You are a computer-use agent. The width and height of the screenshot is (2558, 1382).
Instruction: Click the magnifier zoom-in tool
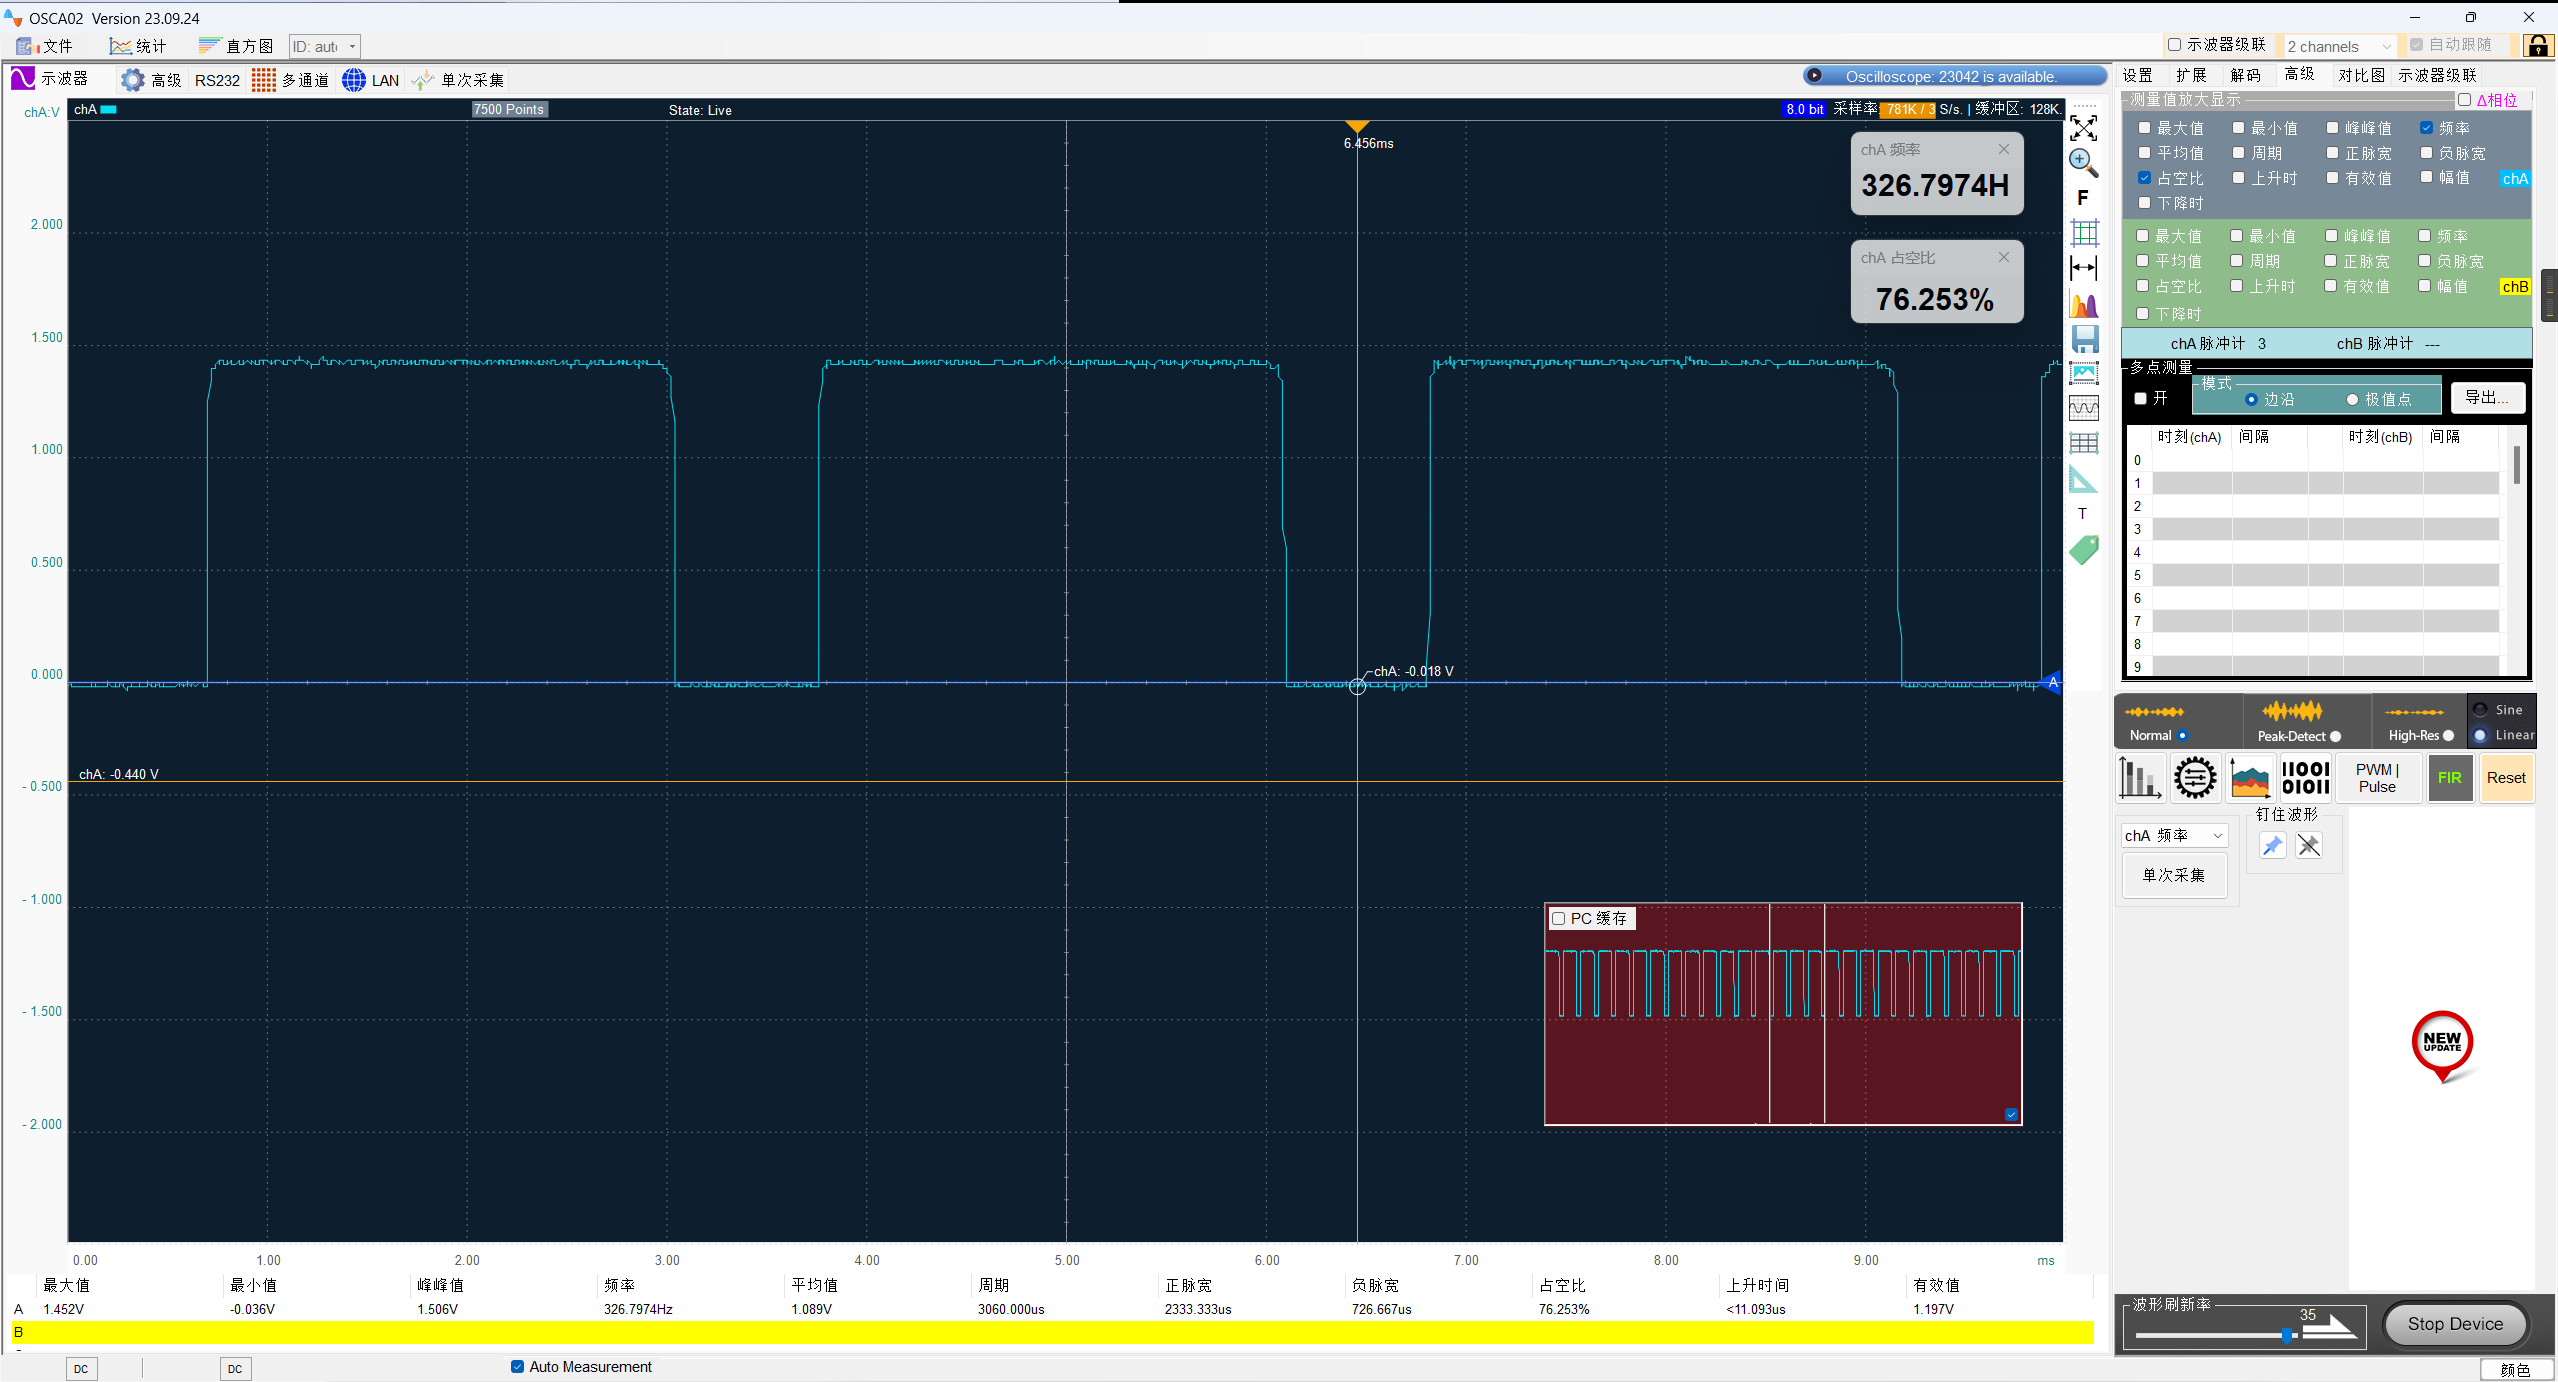pyautogui.click(x=2083, y=162)
